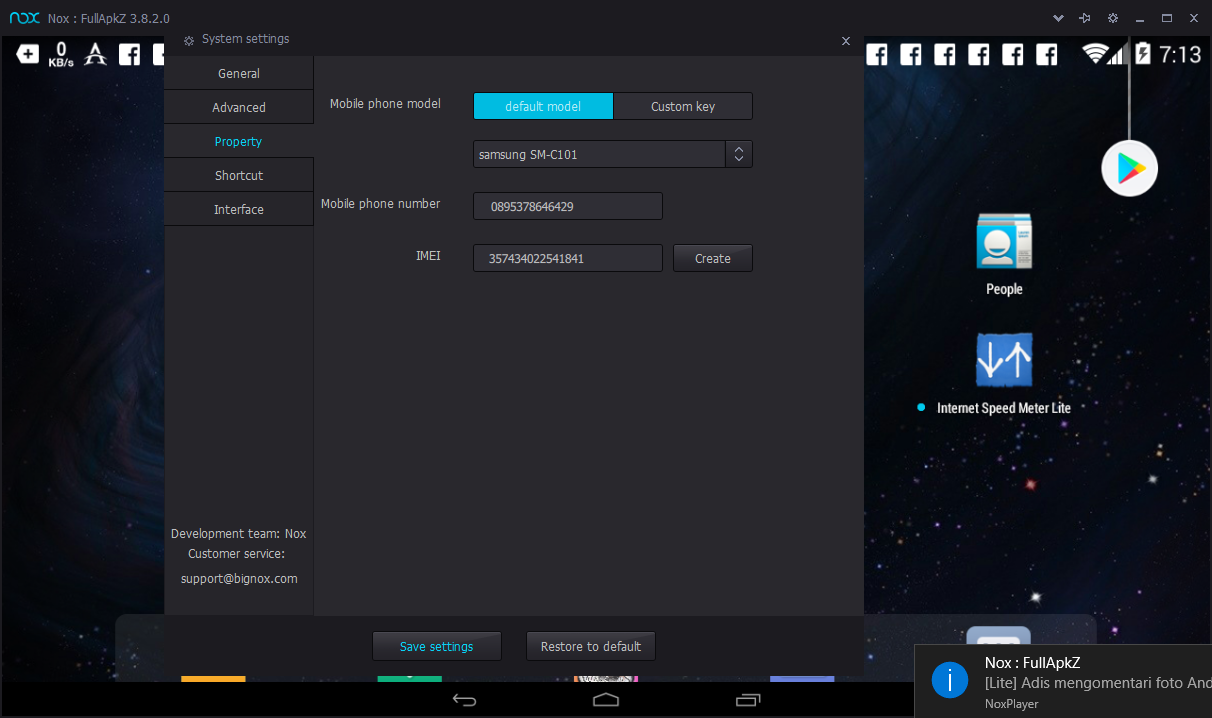Tap the Android Home navigation button
1212x718 pixels.
point(606,699)
